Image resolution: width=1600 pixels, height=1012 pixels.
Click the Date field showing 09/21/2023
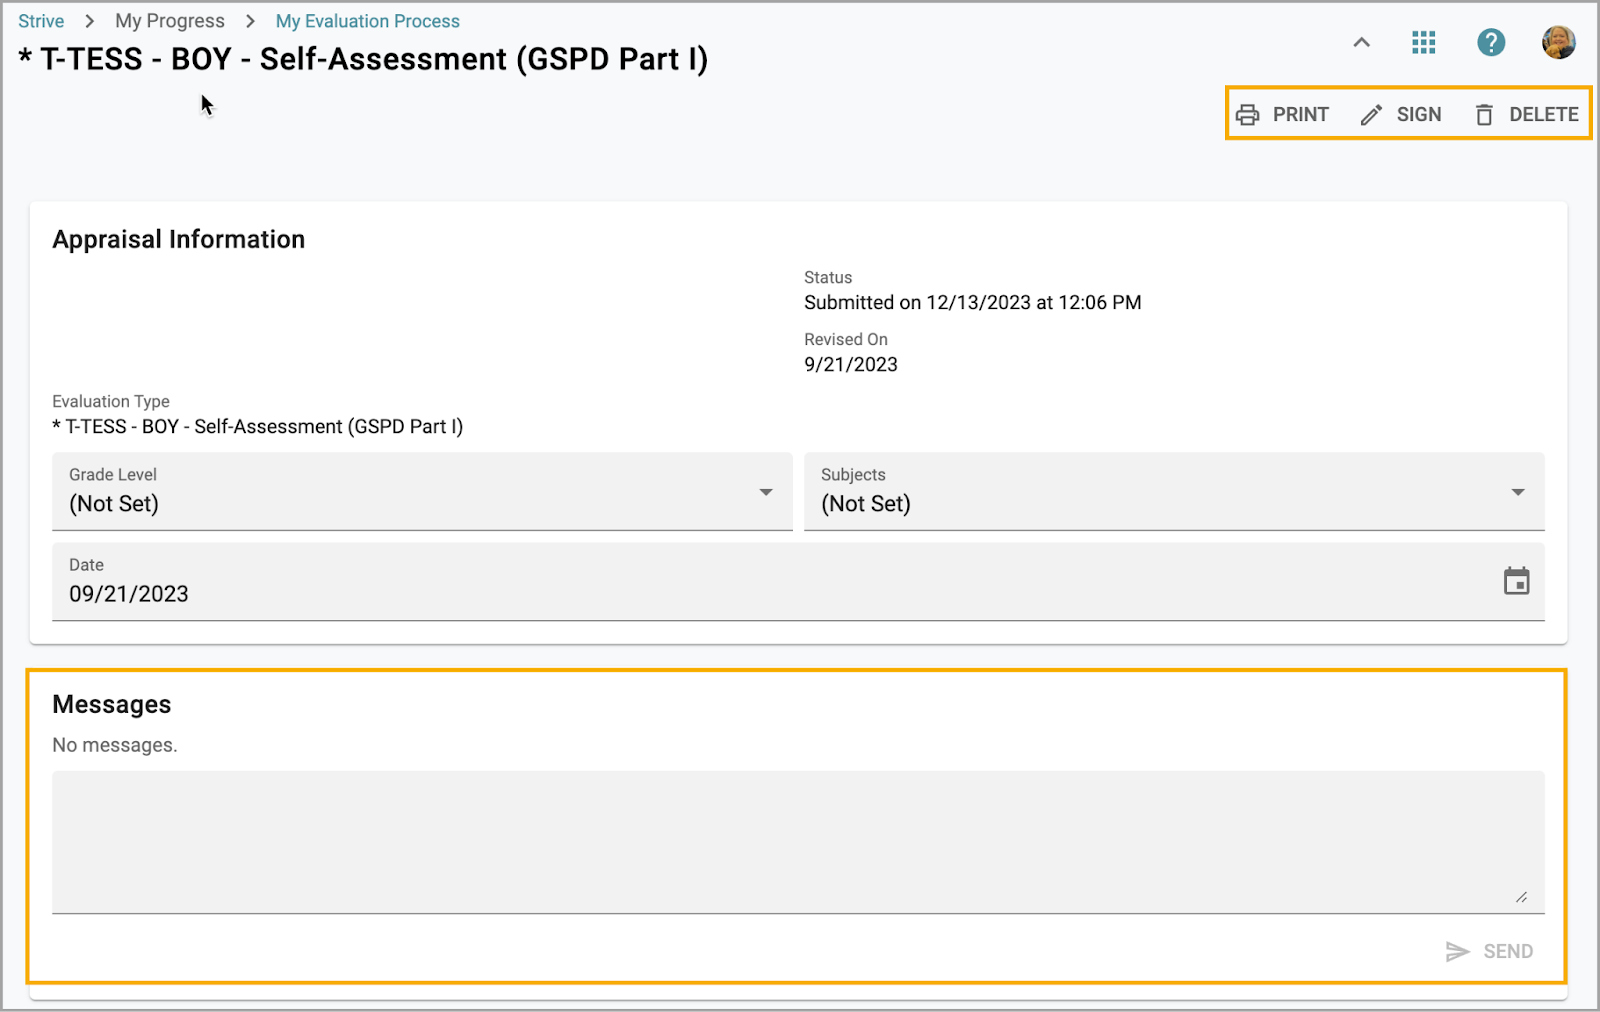798,582
